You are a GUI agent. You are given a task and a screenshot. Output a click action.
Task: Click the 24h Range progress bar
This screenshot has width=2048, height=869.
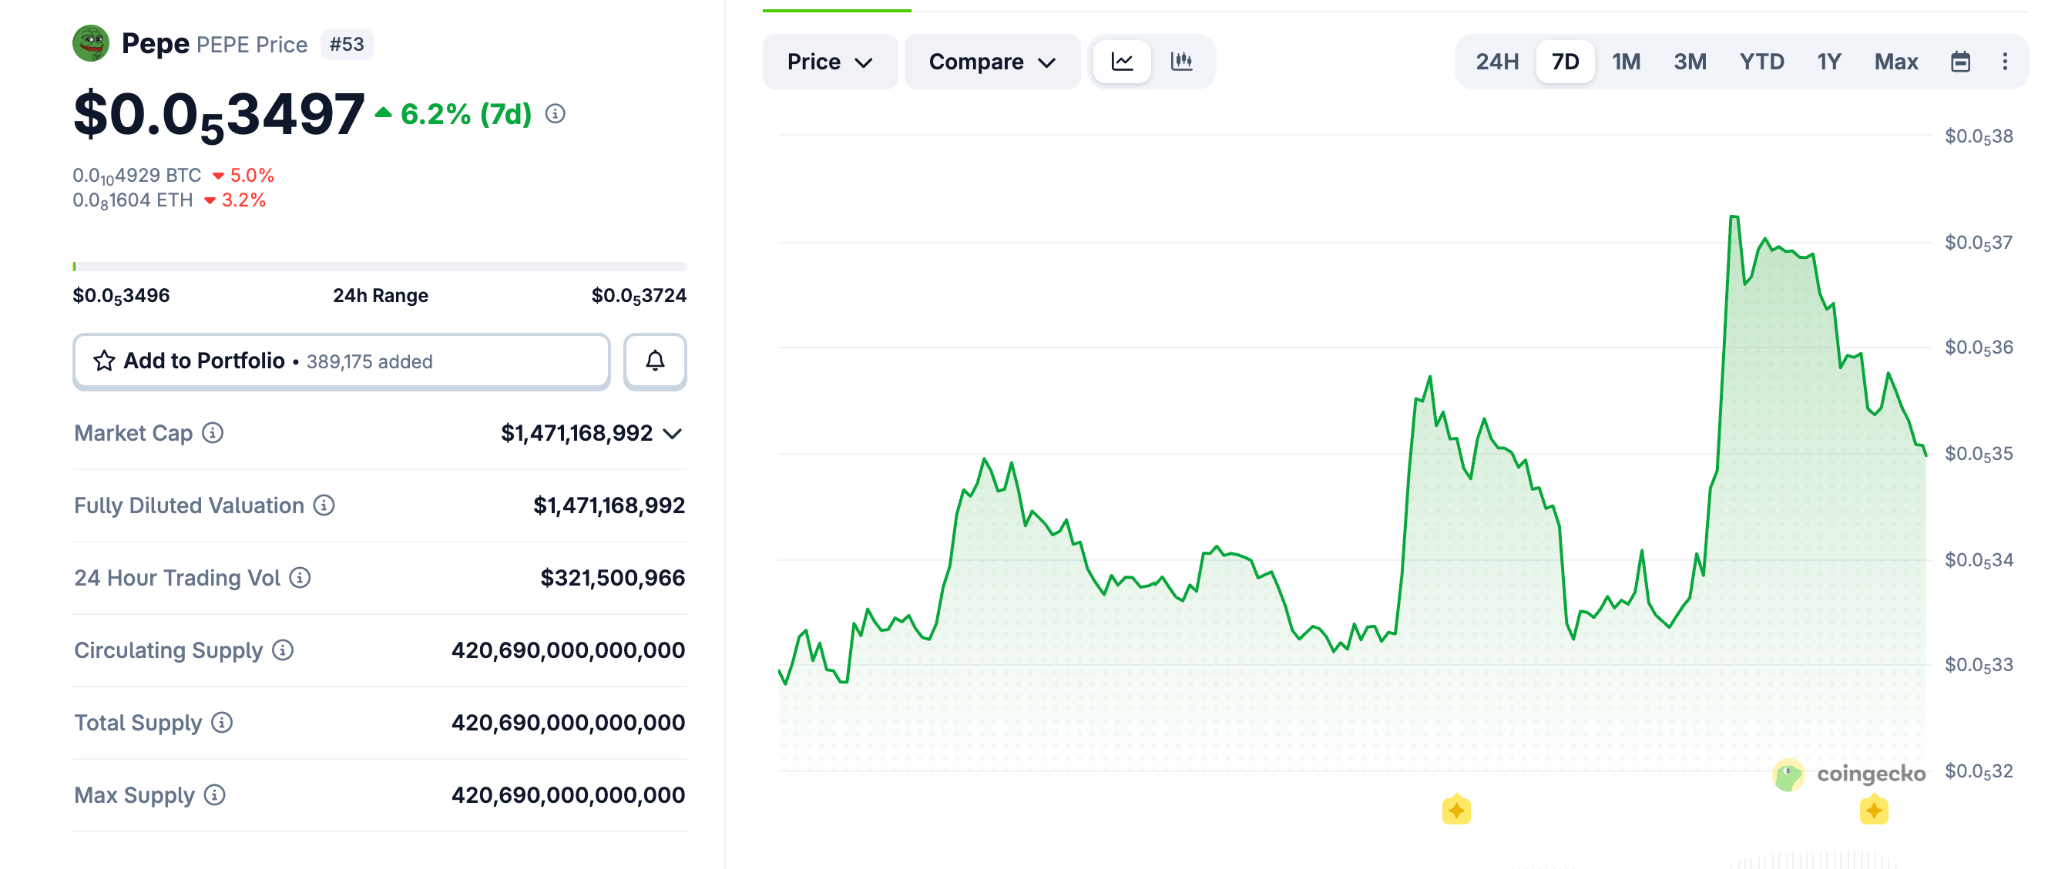tap(379, 267)
